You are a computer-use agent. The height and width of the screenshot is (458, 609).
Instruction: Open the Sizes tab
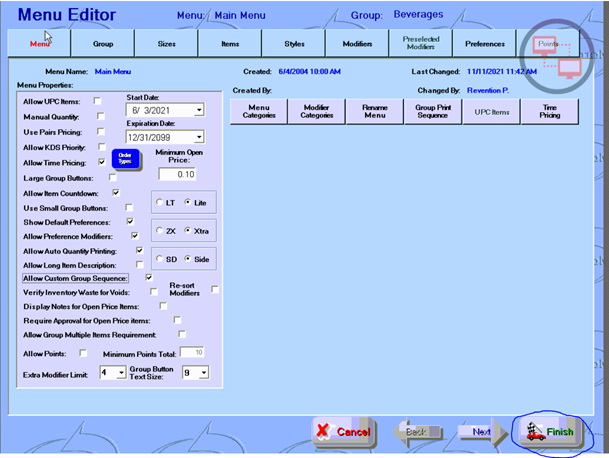click(x=167, y=44)
